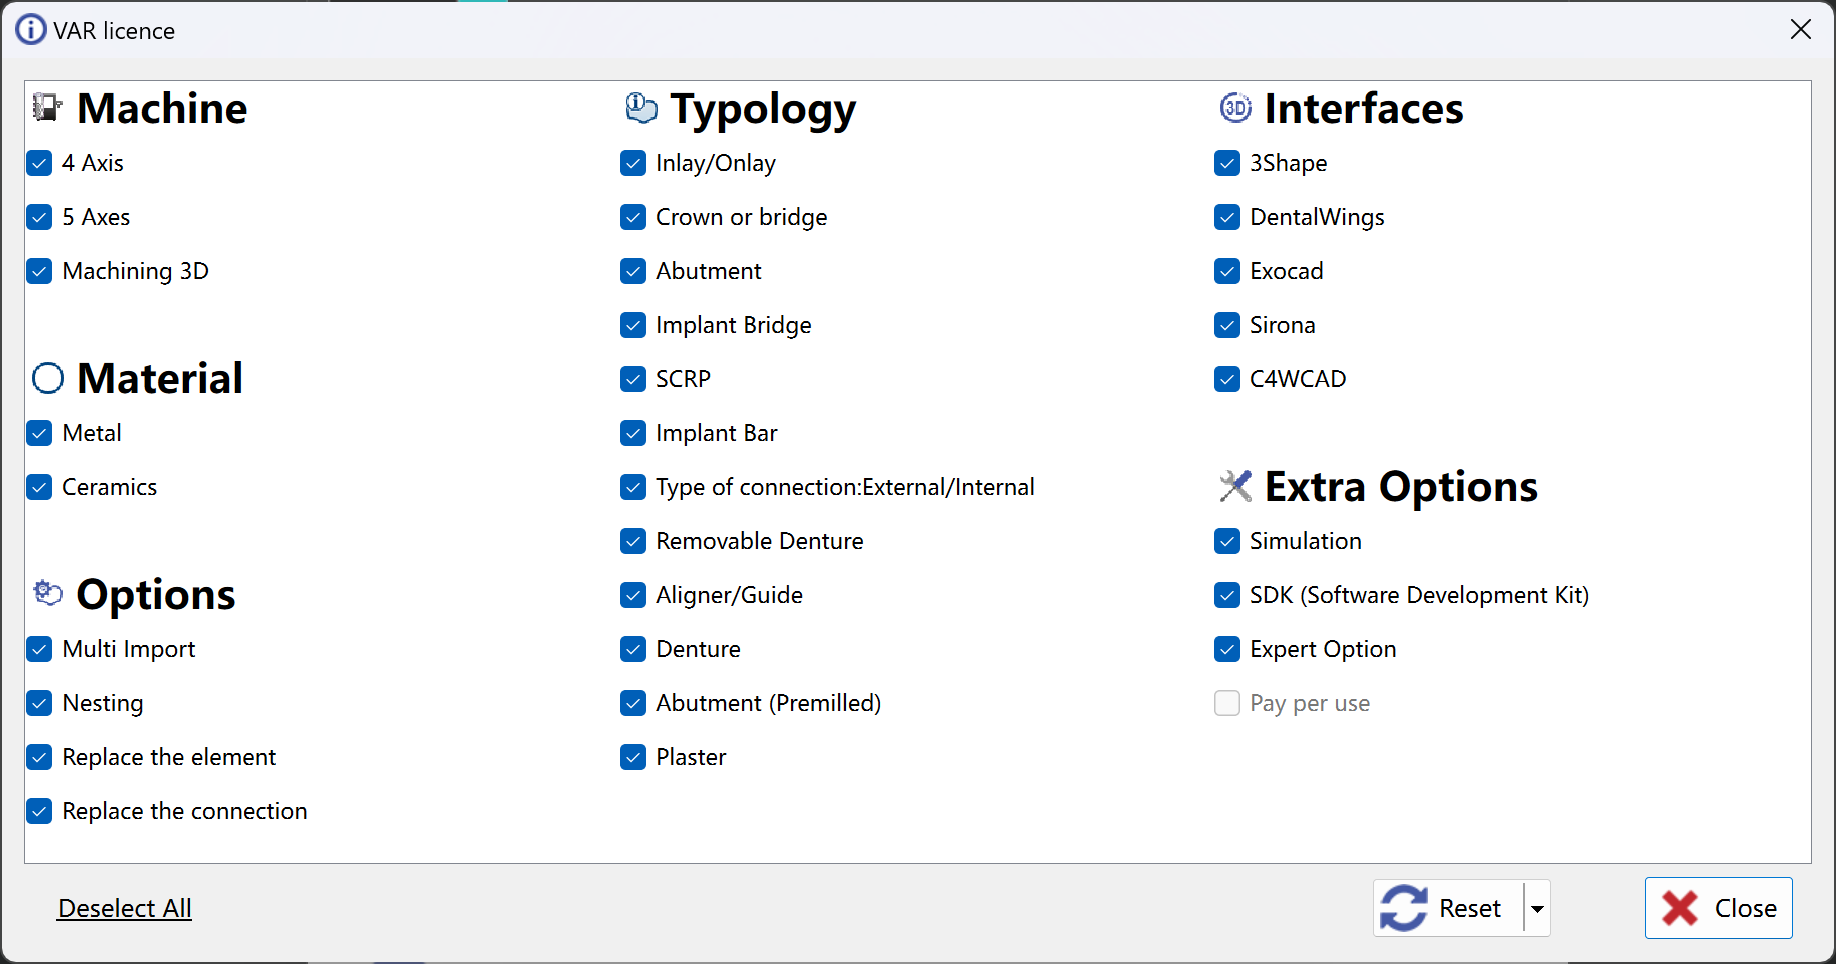Click the Material heading text

(160, 378)
